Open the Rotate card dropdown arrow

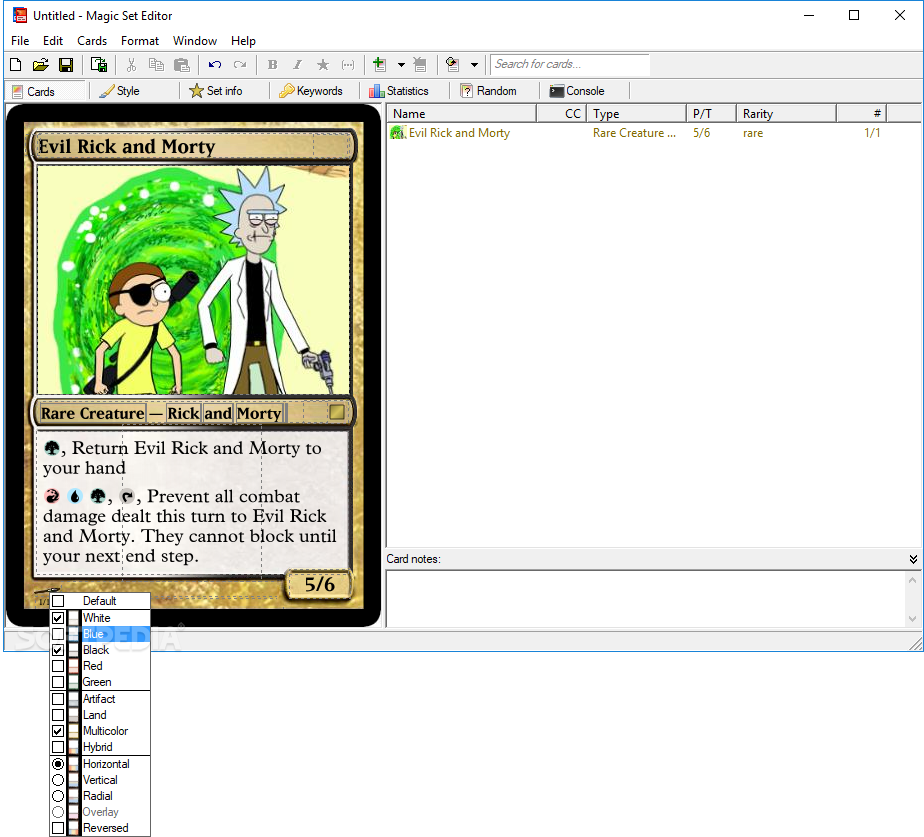coord(474,65)
